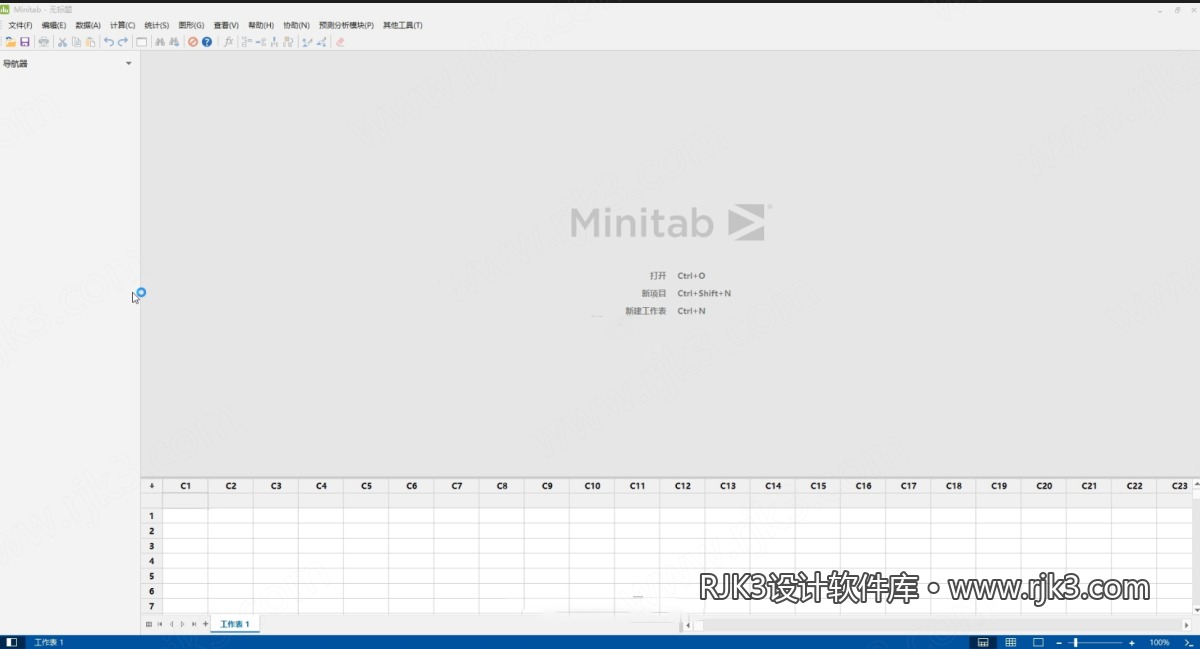Open the 协助(N) menu

point(296,25)
